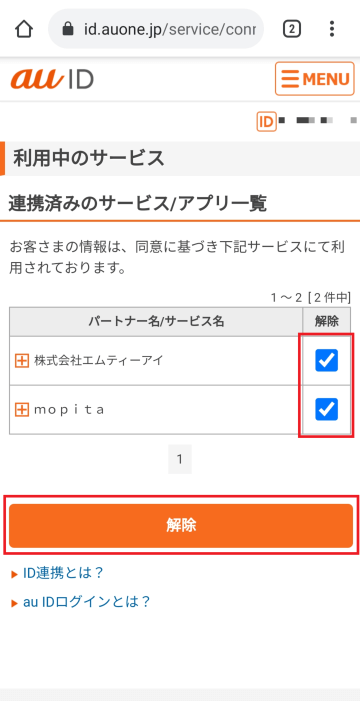Tap the orange ID badge icon
360x701 pixels.
pyautogui.click(x=267, y=121)
